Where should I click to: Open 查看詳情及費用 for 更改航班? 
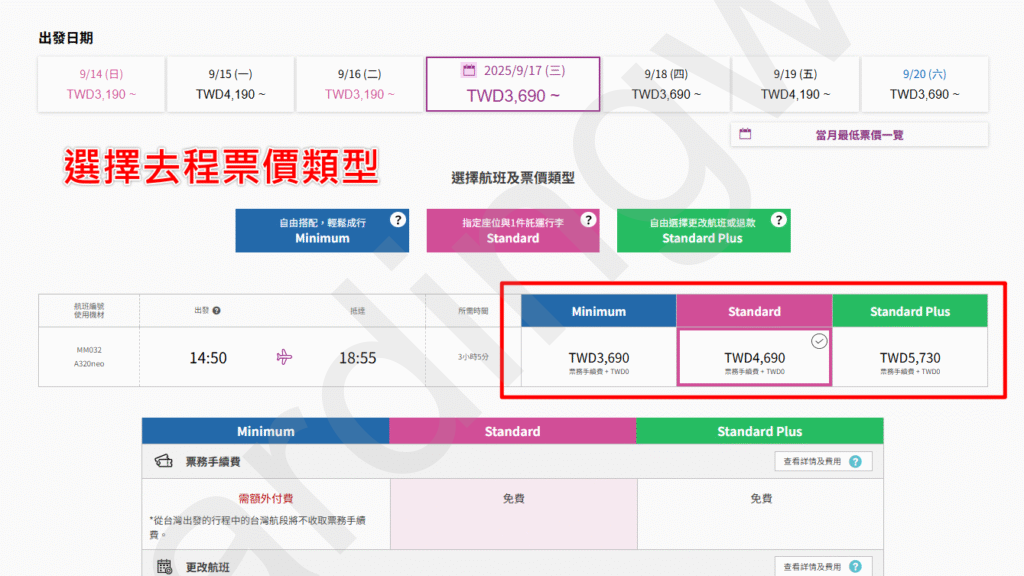tap(823, 566)
